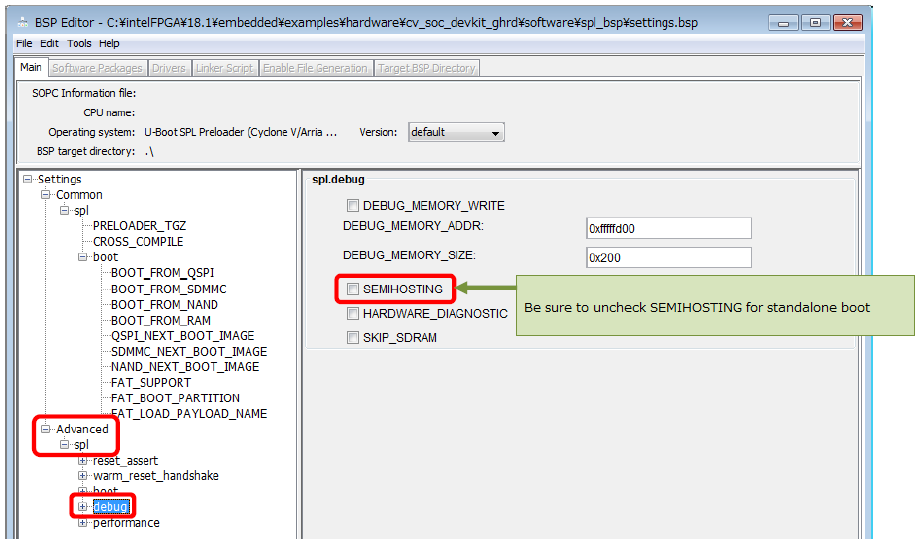
Task: Toggle the HARDWARE_DIAGNOSTIC checkbox
Action: click(x=352, y=313)
